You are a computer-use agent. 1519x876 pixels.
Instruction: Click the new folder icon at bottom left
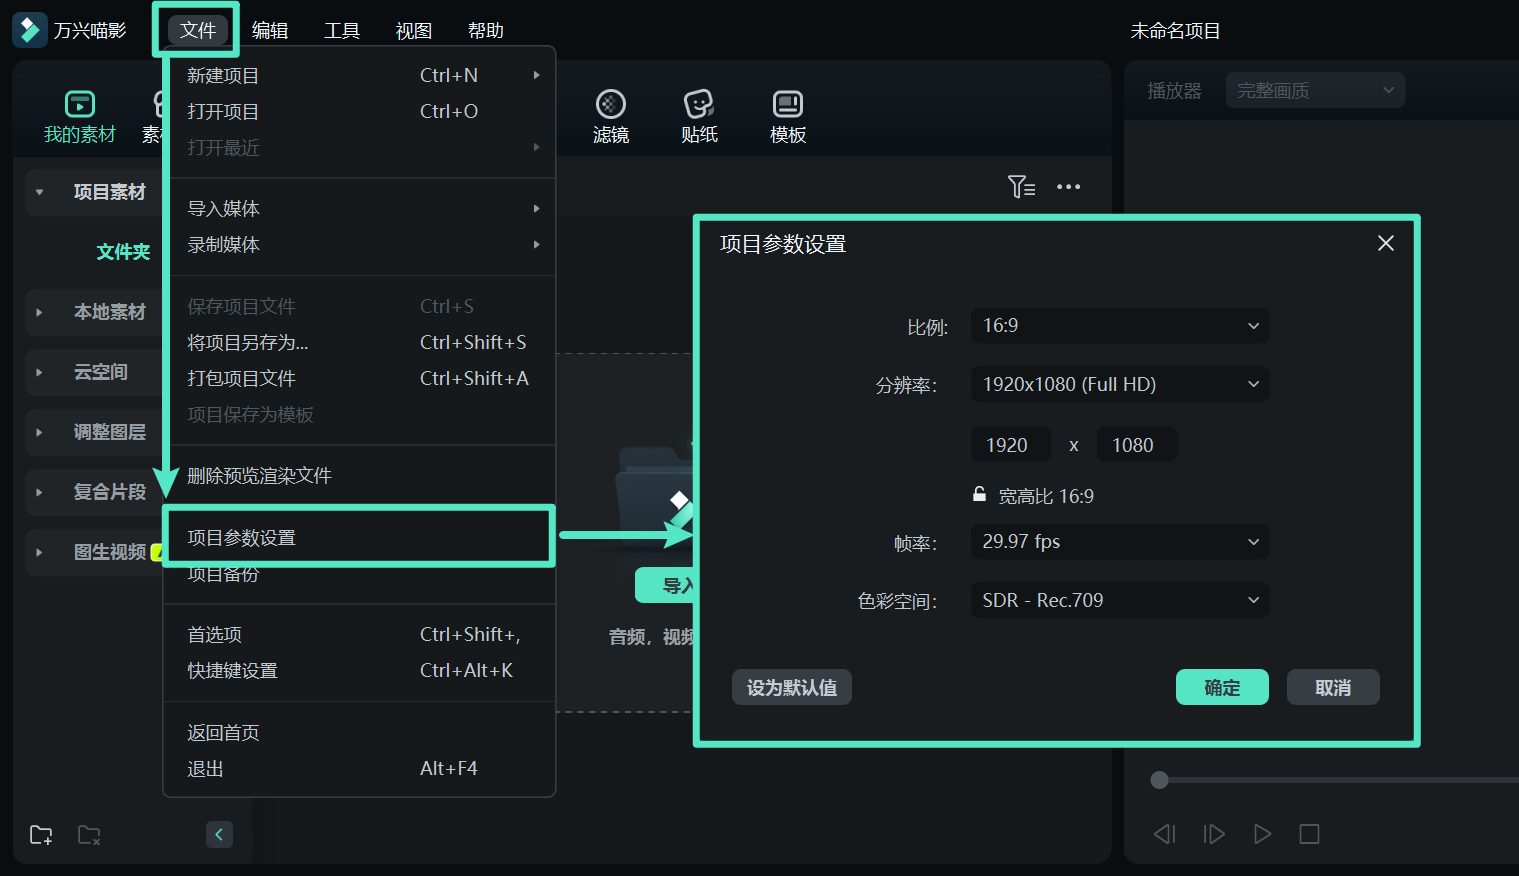coord(41,835)
